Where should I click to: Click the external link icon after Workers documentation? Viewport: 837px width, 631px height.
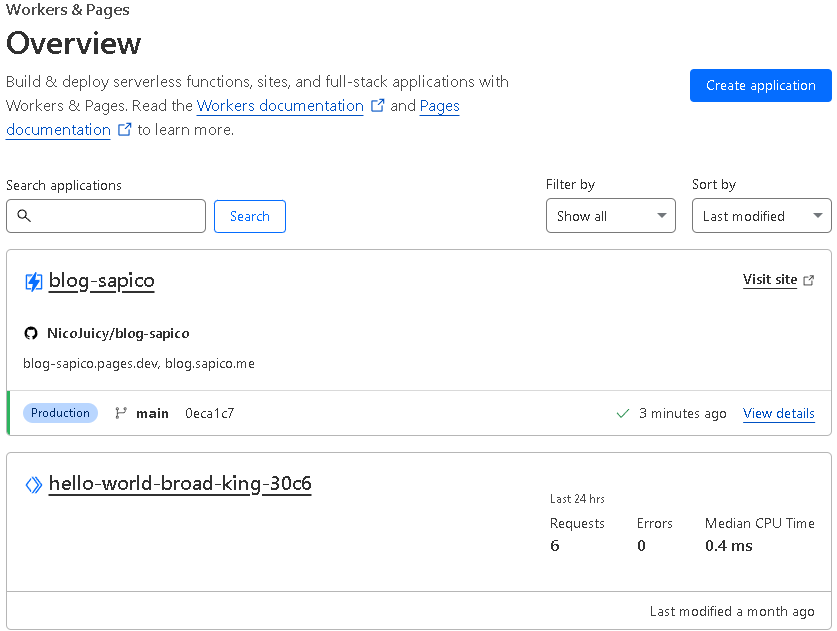tap(377, 106)
